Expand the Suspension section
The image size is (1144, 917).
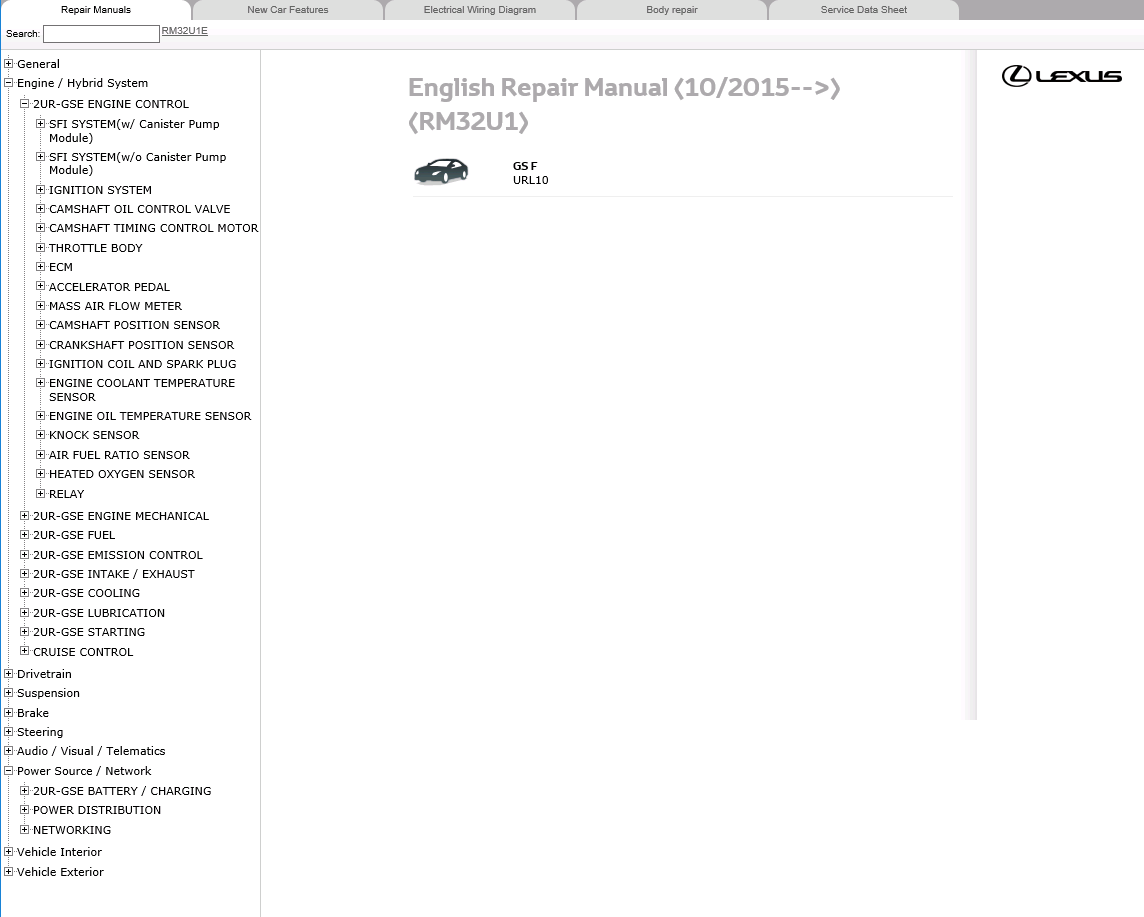tap(9, 692)
